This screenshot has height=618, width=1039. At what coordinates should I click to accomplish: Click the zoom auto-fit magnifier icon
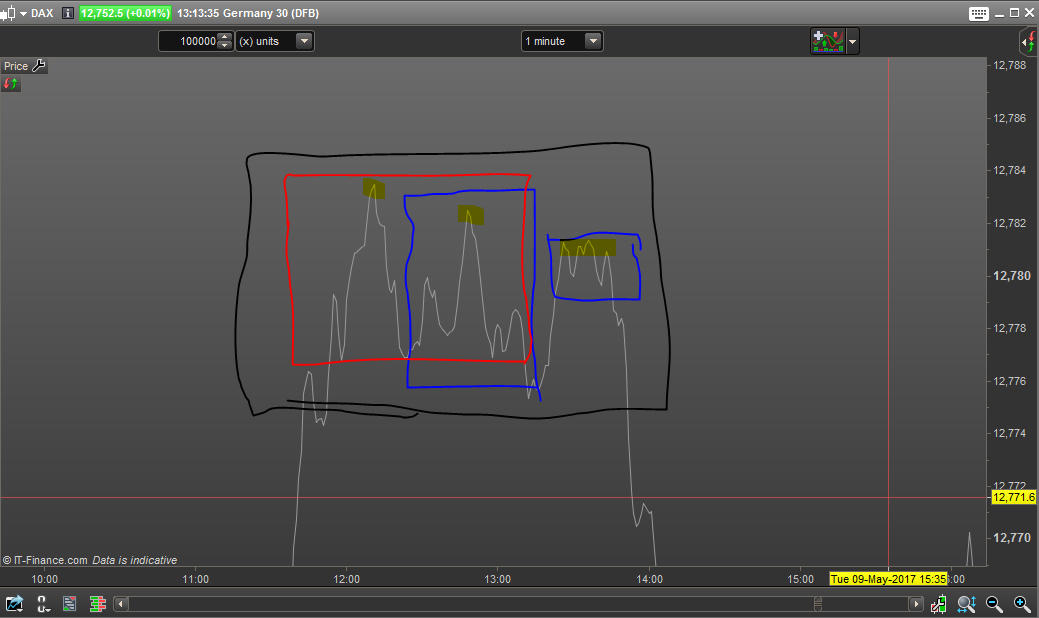pyautogui.click(x=966, y=603)
